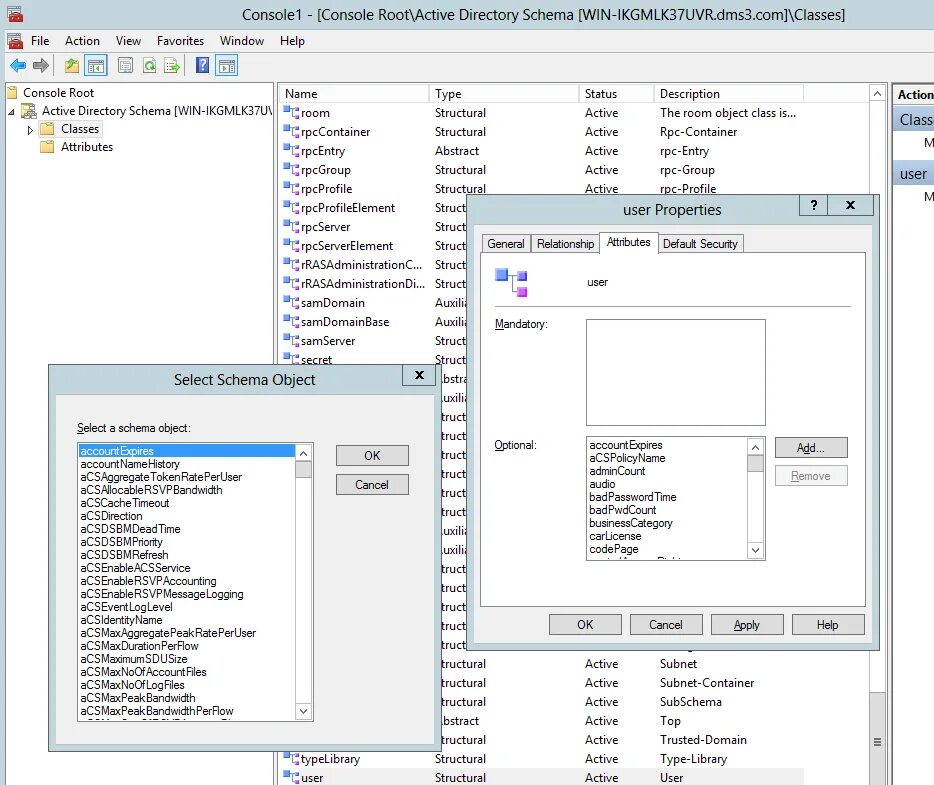
Task: Sort list by the Type column header
Action: (504, 94)
